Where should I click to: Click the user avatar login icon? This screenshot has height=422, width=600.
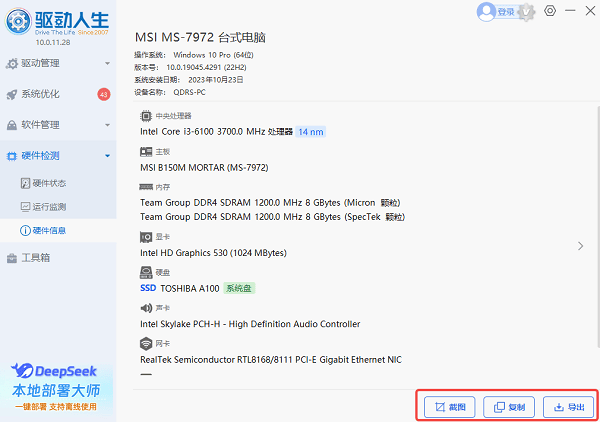point(486,12)
